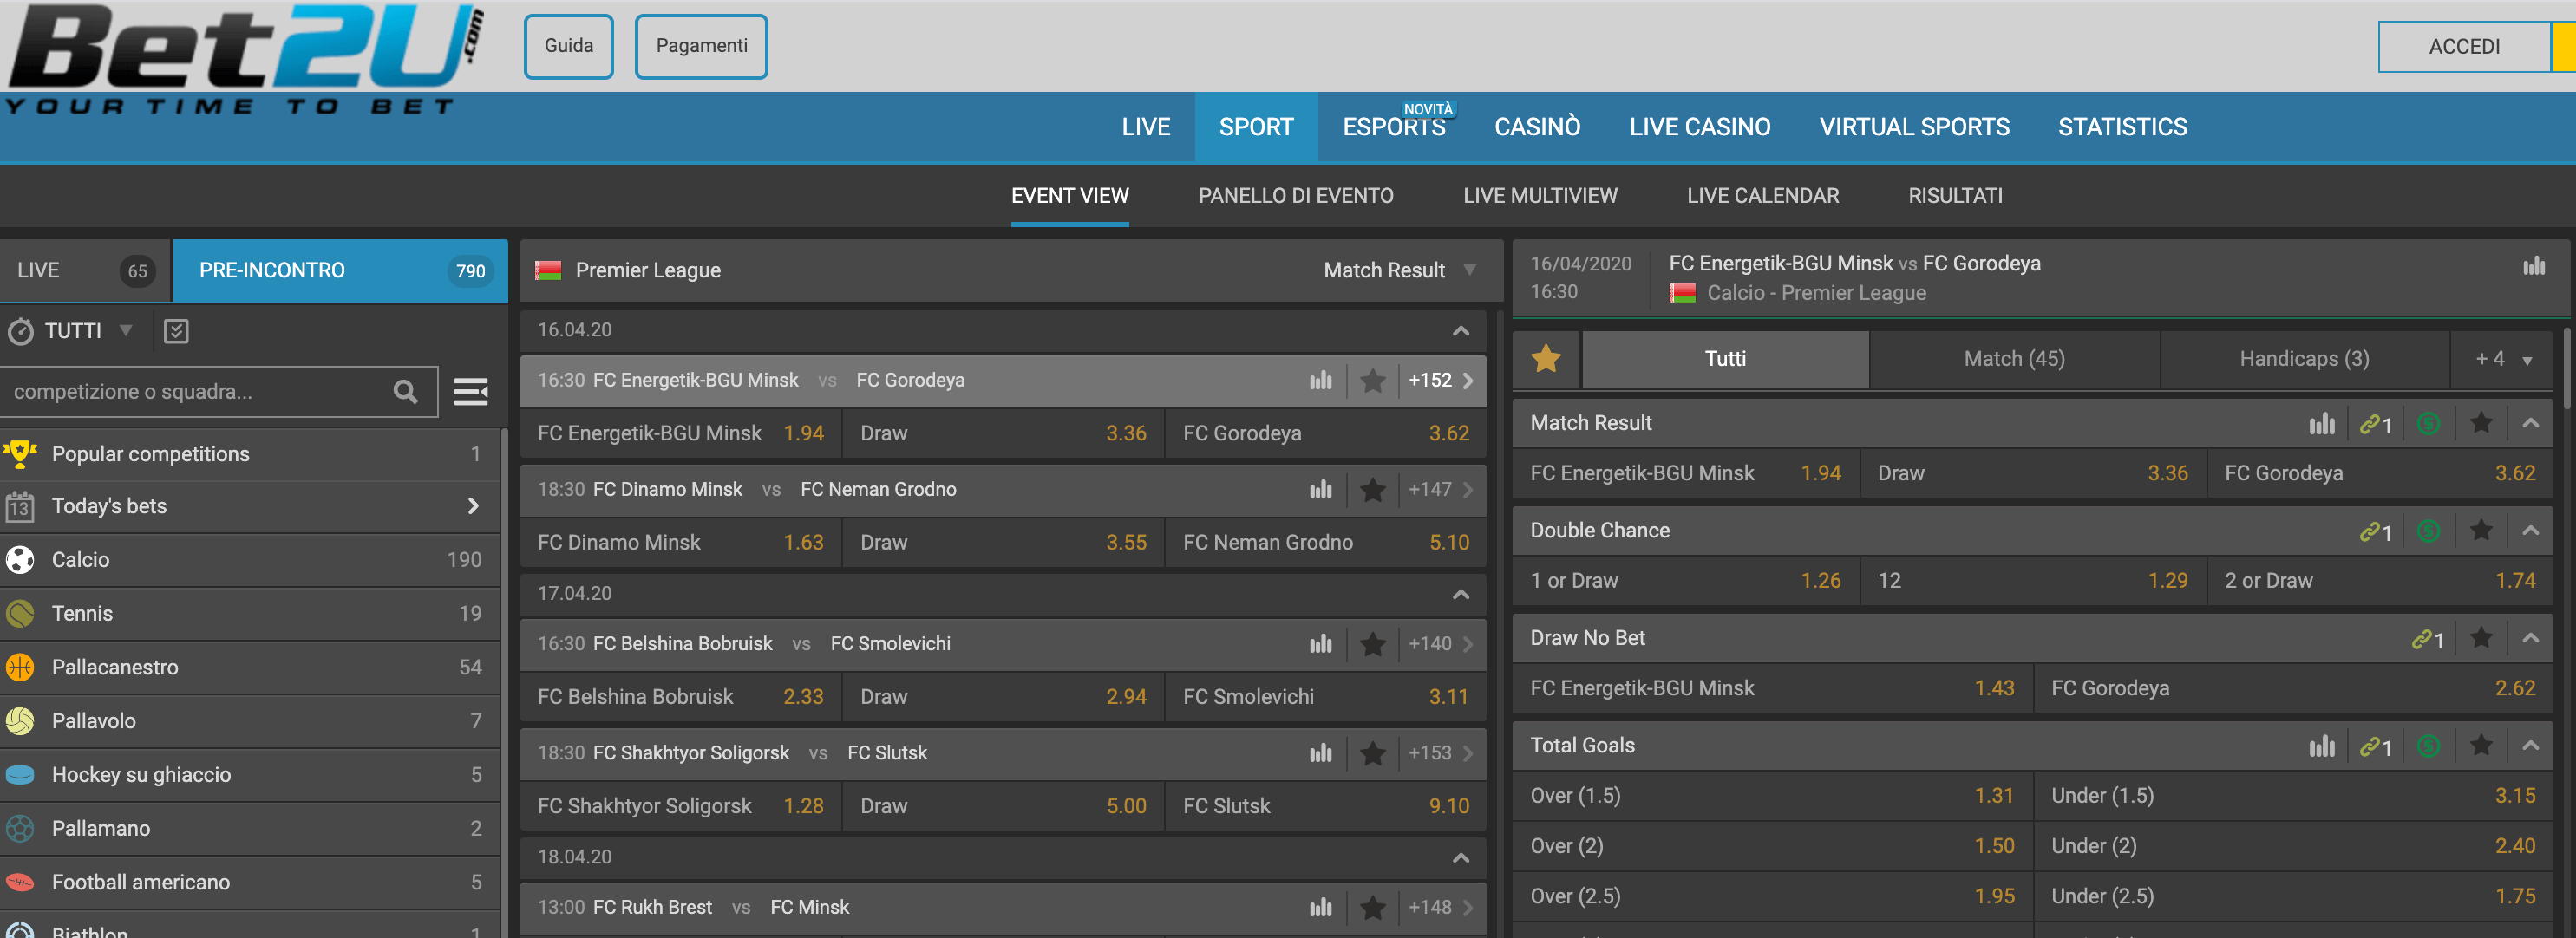Open statistics for FC Rukh Brest match

1320,907
